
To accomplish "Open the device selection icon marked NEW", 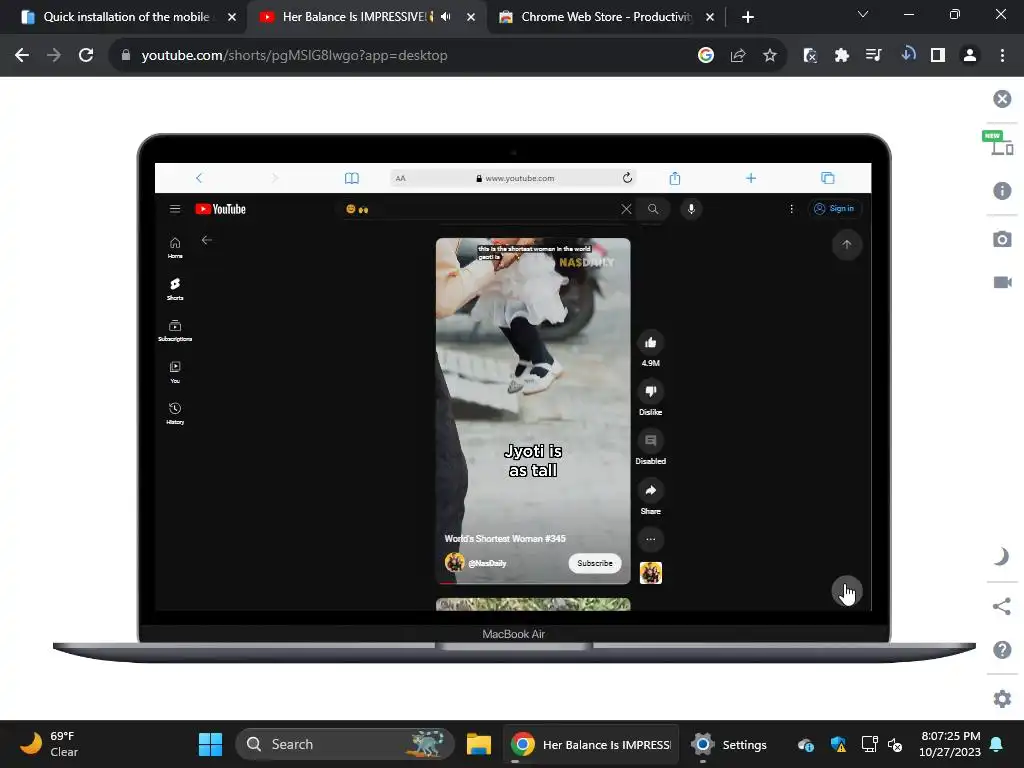I will (x=998, y=142).
